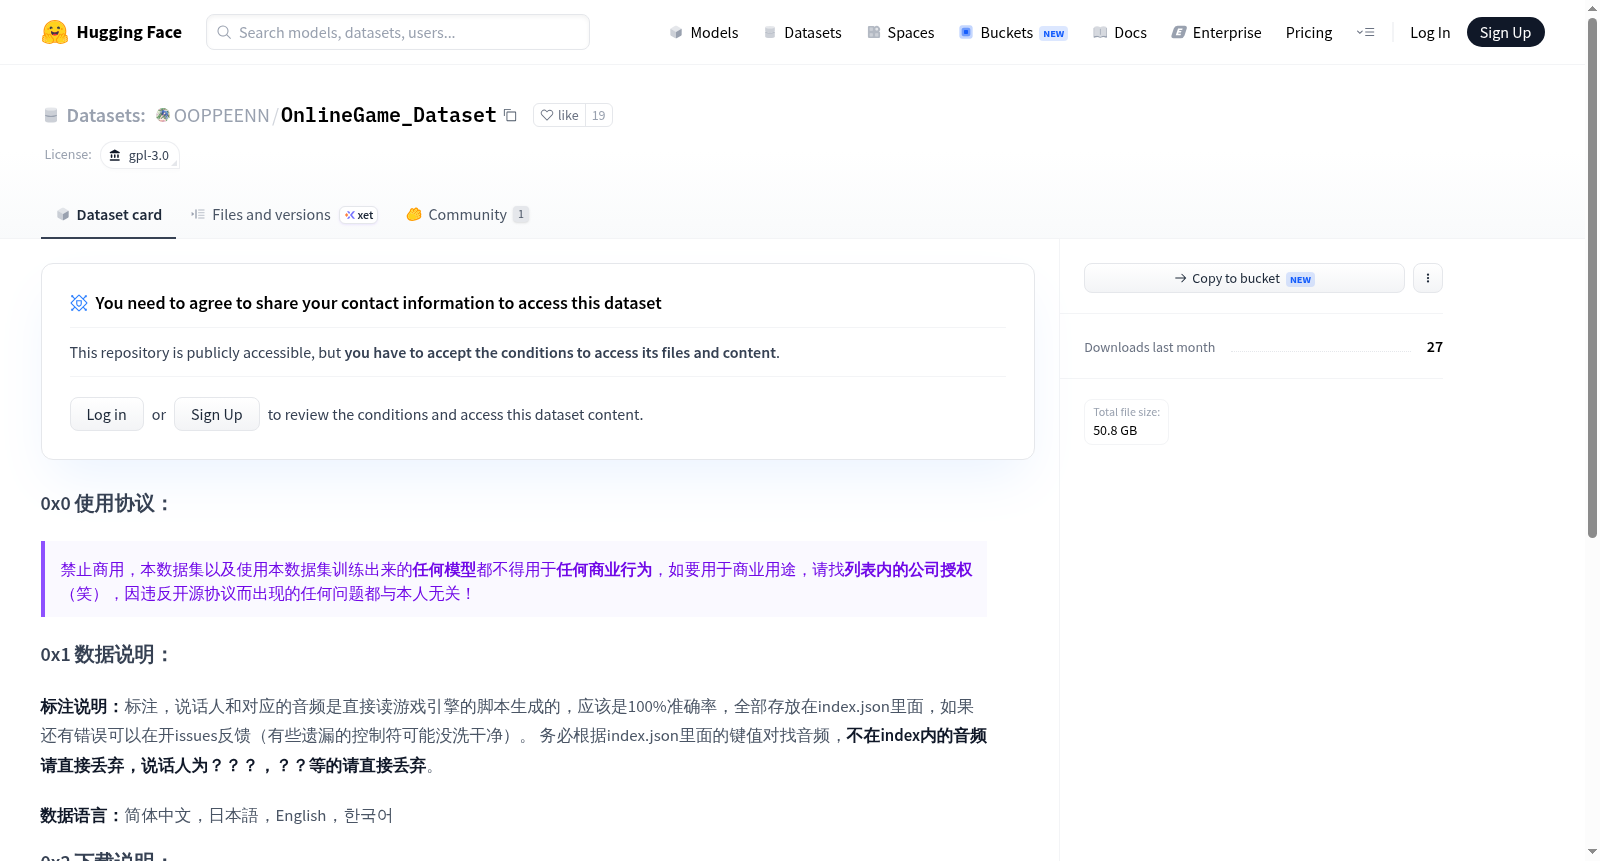Click the Buckets icon in navbar
This screenshot has width=1600, height=861.
pyautogui.click(x=966, y=32)
